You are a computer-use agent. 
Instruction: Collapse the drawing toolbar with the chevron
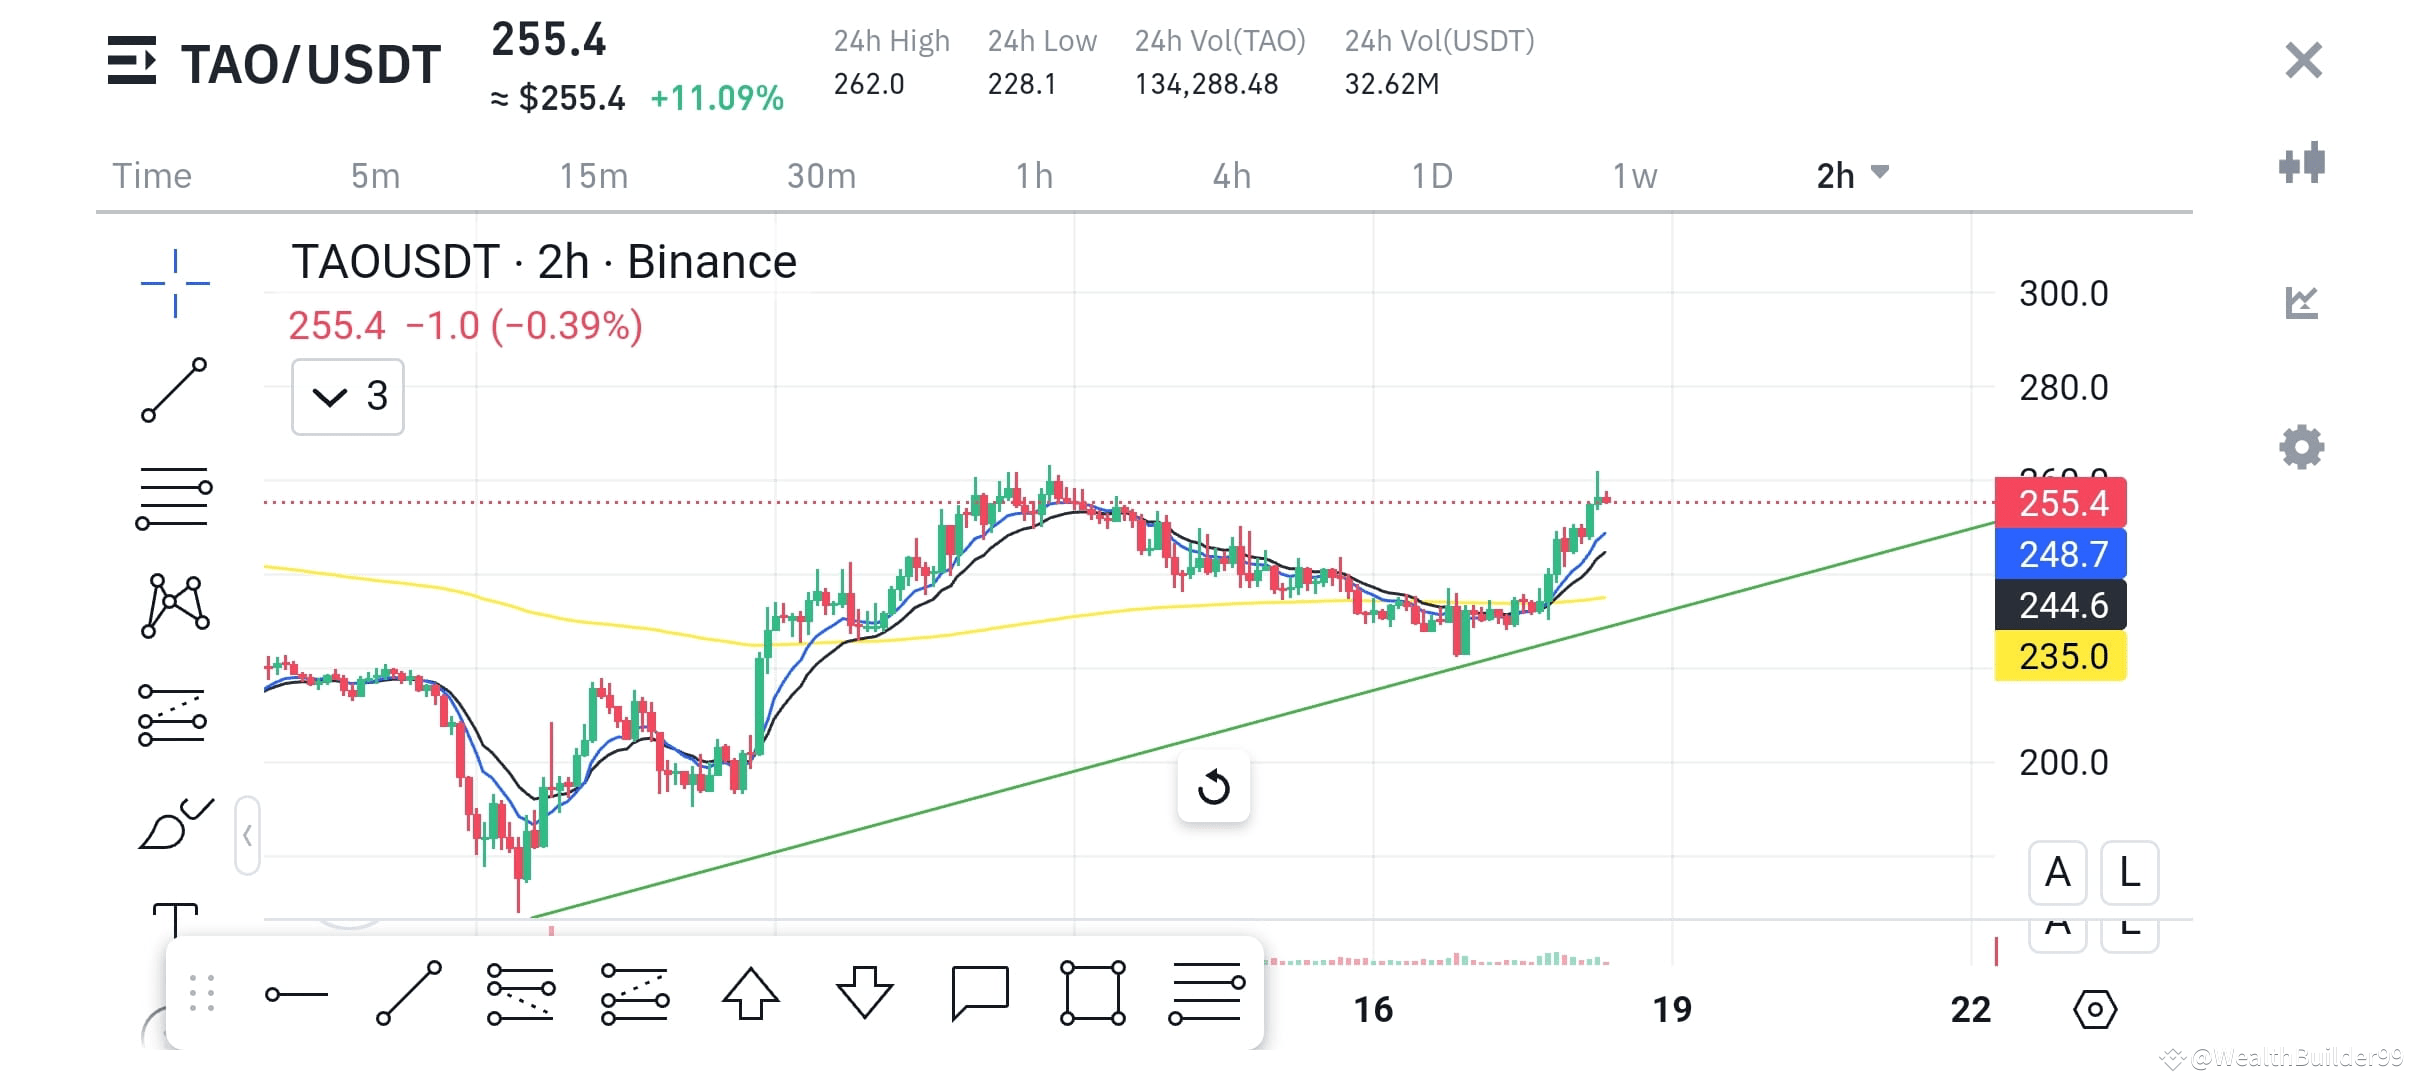coord(246,835)
